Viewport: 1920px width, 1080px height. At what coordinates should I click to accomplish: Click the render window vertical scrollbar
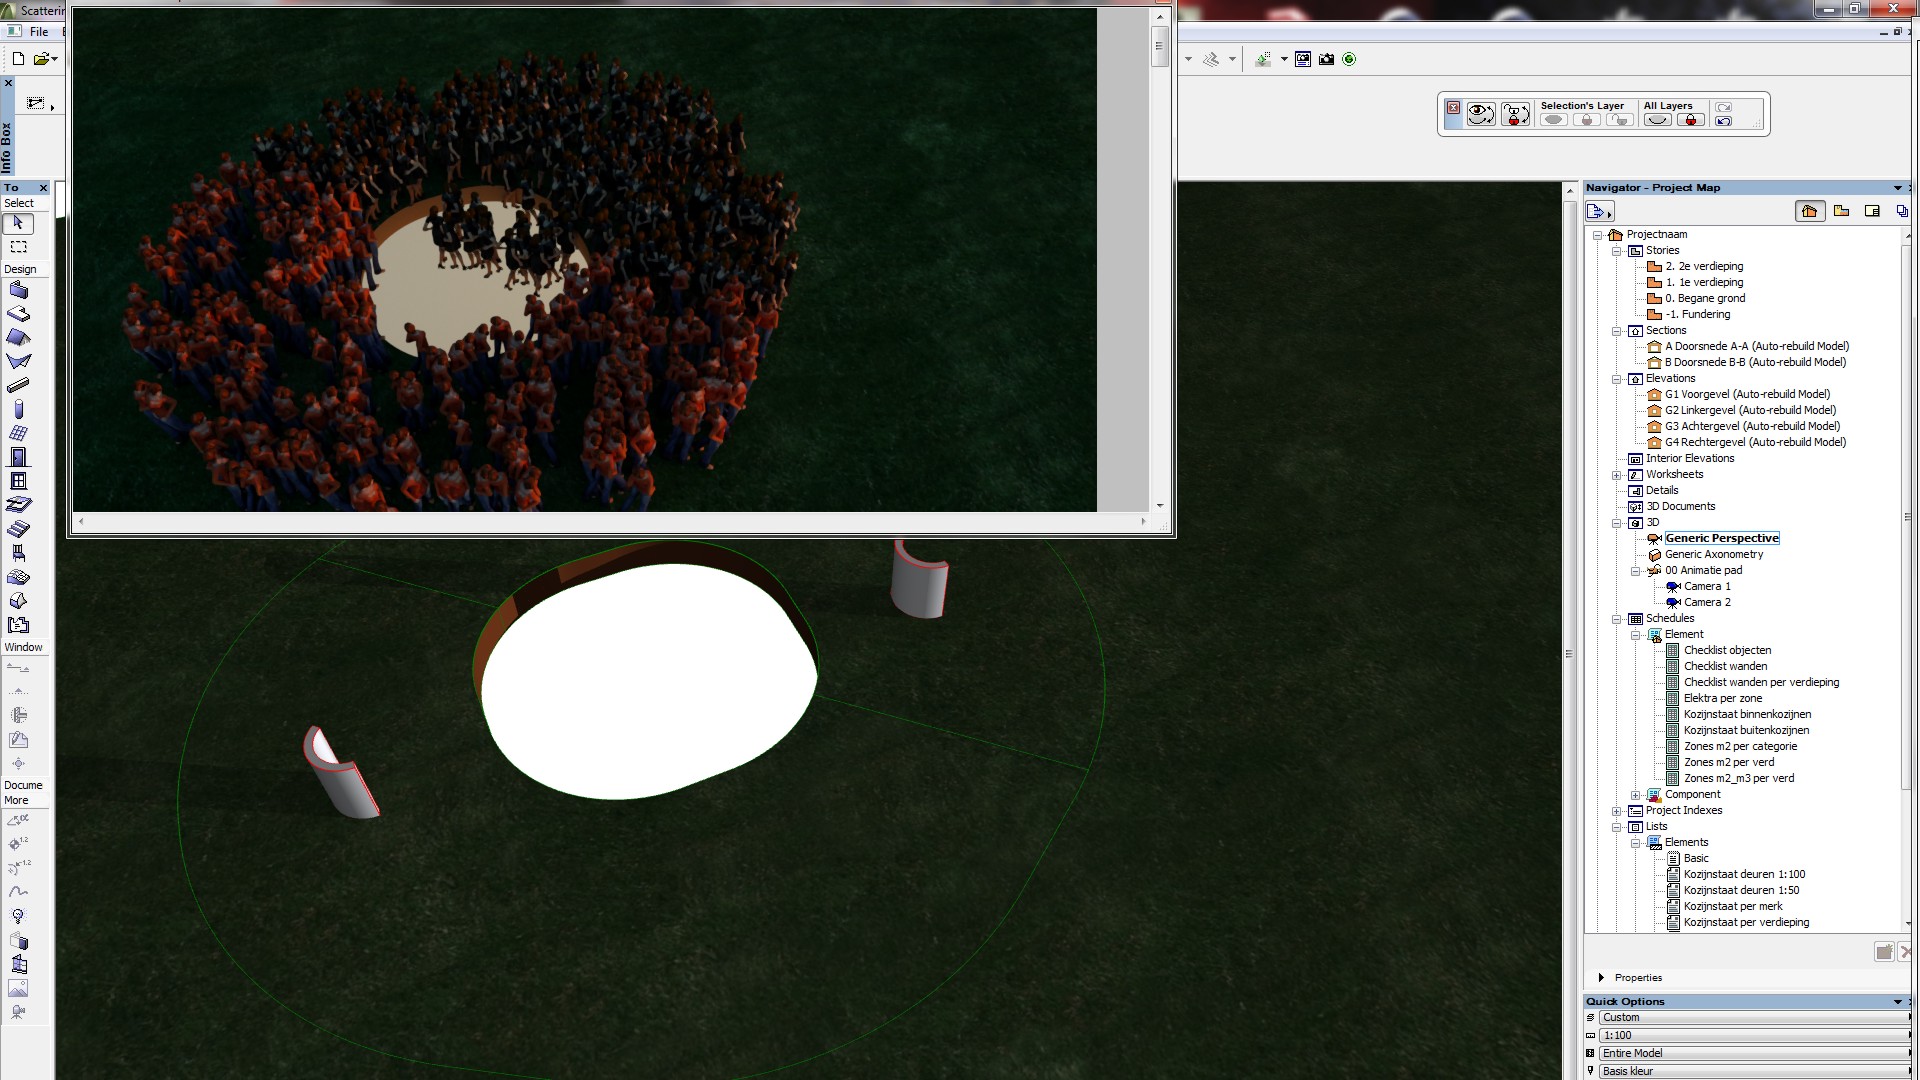[1160, 260]
